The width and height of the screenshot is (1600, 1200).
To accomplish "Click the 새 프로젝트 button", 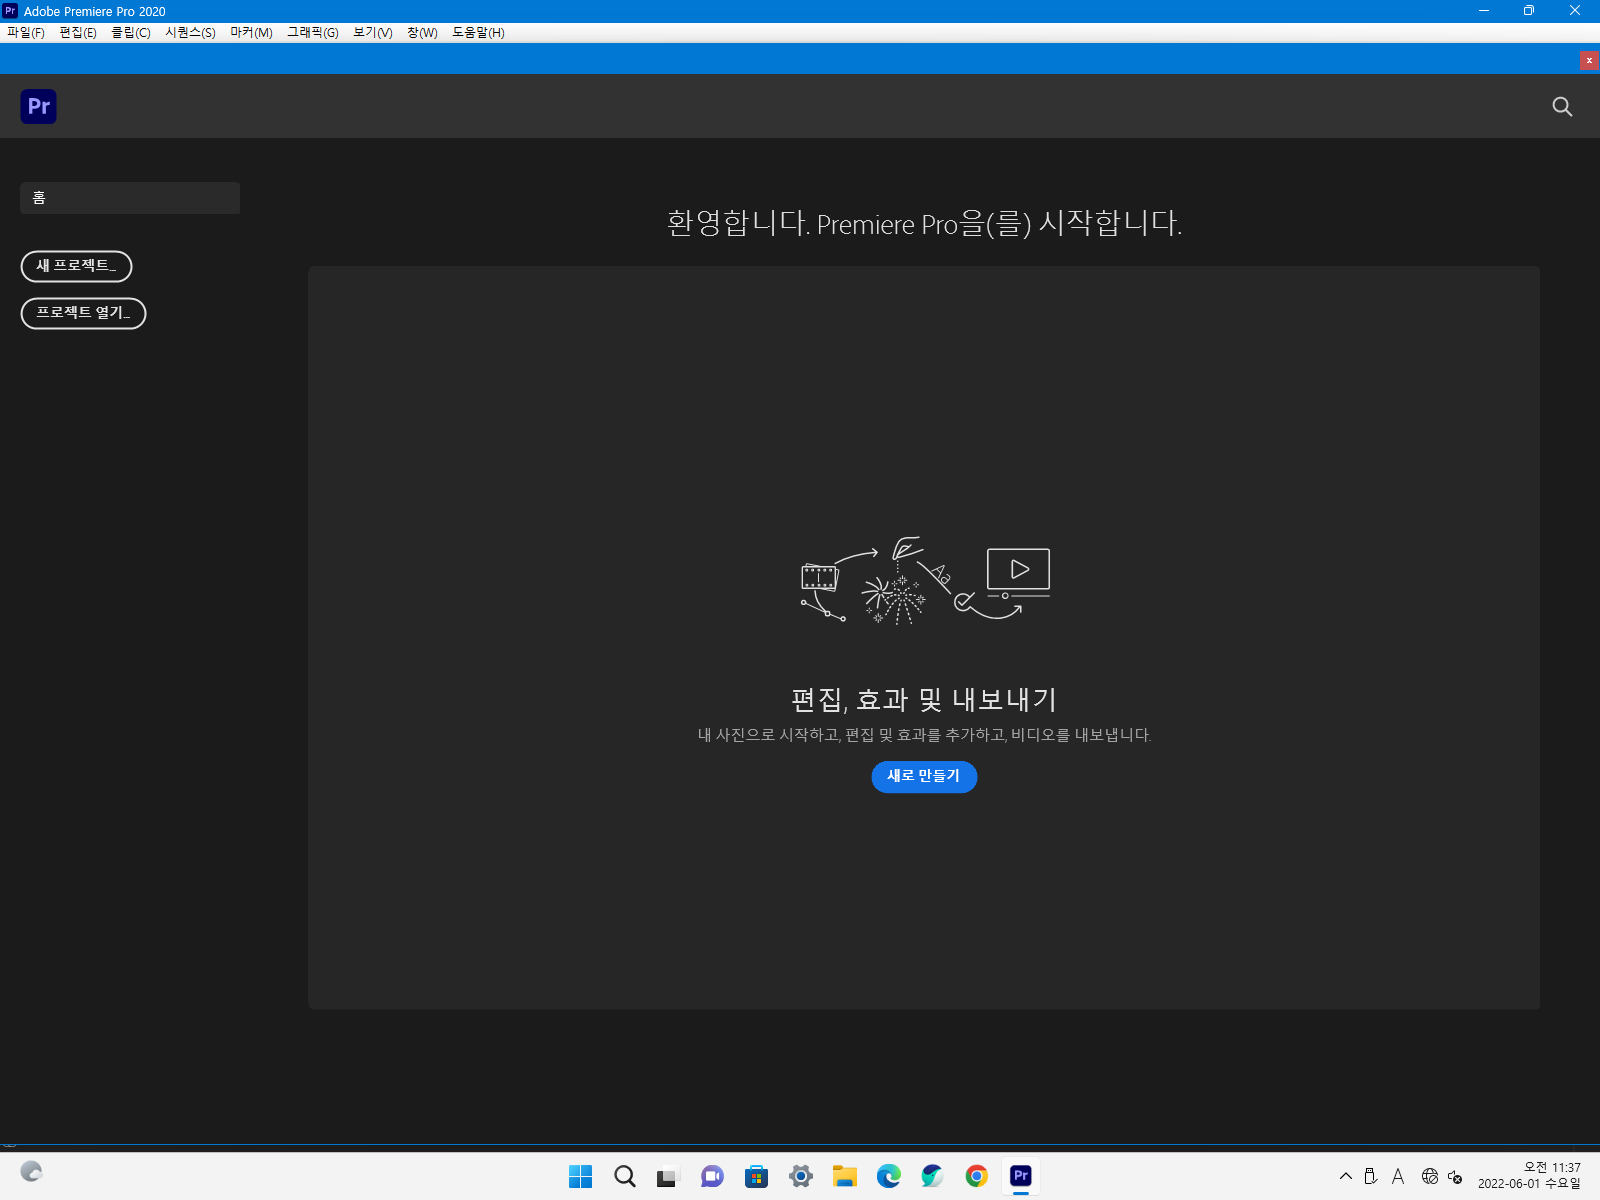I will [x=76, y=266].
